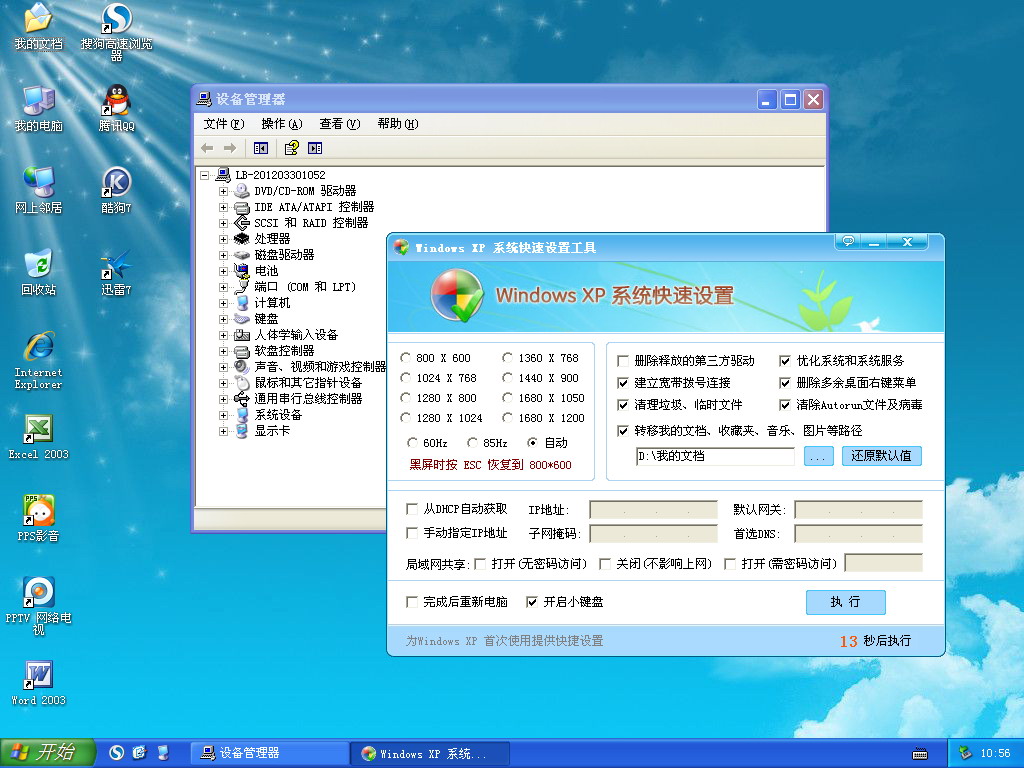Select the 网上邻居 desktop icon
This screenshot has width=1024, height=768.
pyautogui.click(x=39, y=190)
